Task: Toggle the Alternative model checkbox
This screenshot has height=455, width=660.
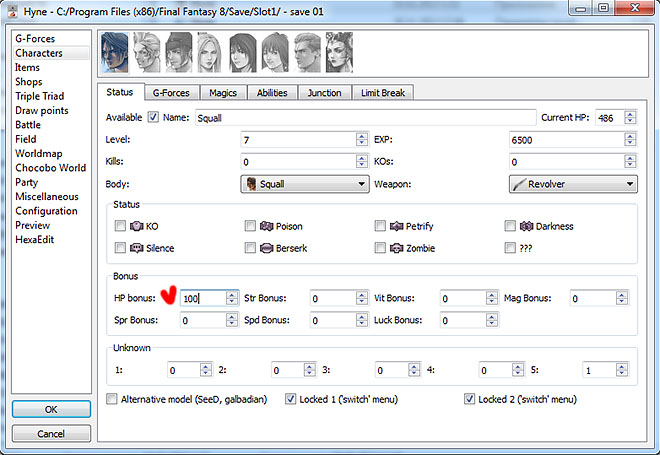Action: 112,399
